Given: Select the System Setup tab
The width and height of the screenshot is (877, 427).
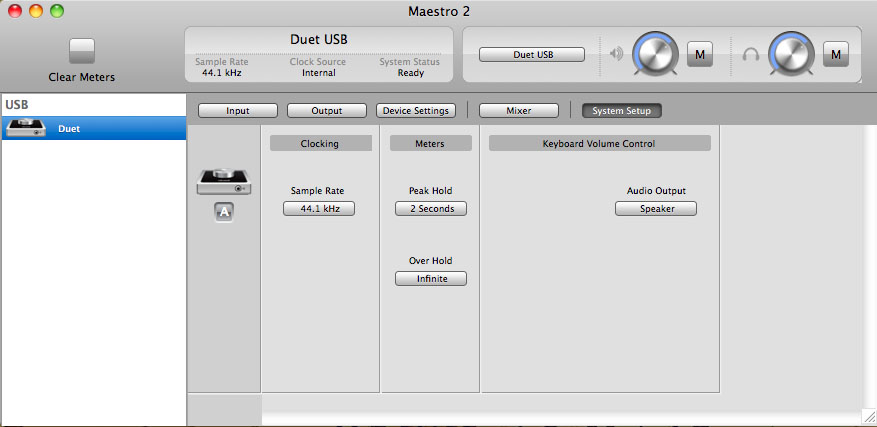Looking at the screenshot, I should coord(621,111).
